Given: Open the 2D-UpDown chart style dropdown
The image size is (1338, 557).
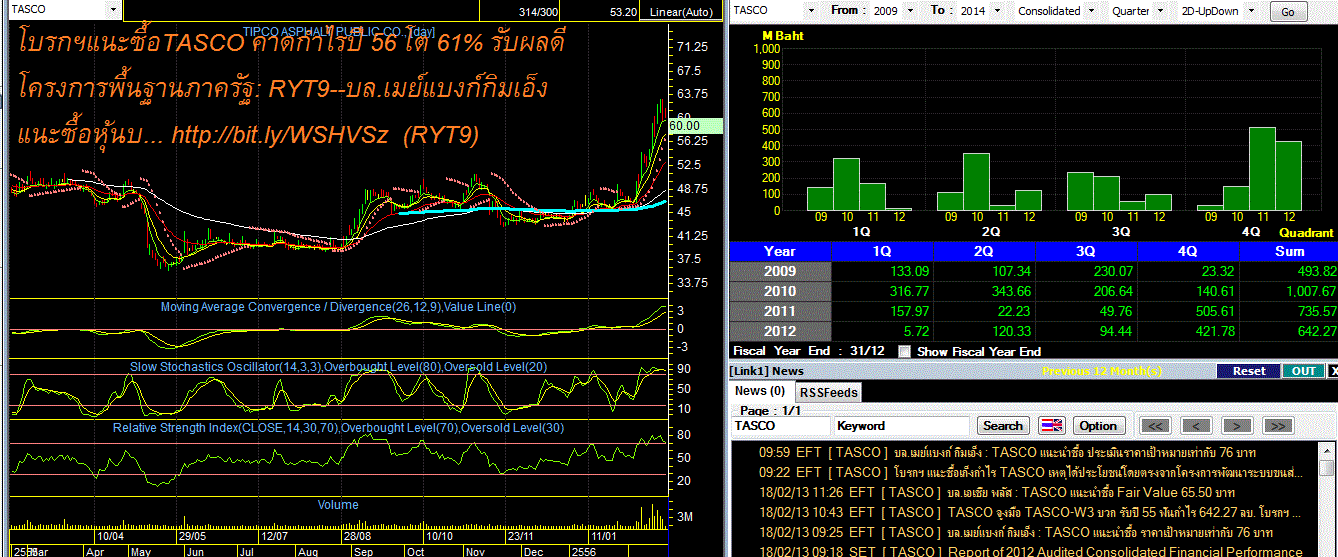Looking at the screenshot, I should [1253, 11].
